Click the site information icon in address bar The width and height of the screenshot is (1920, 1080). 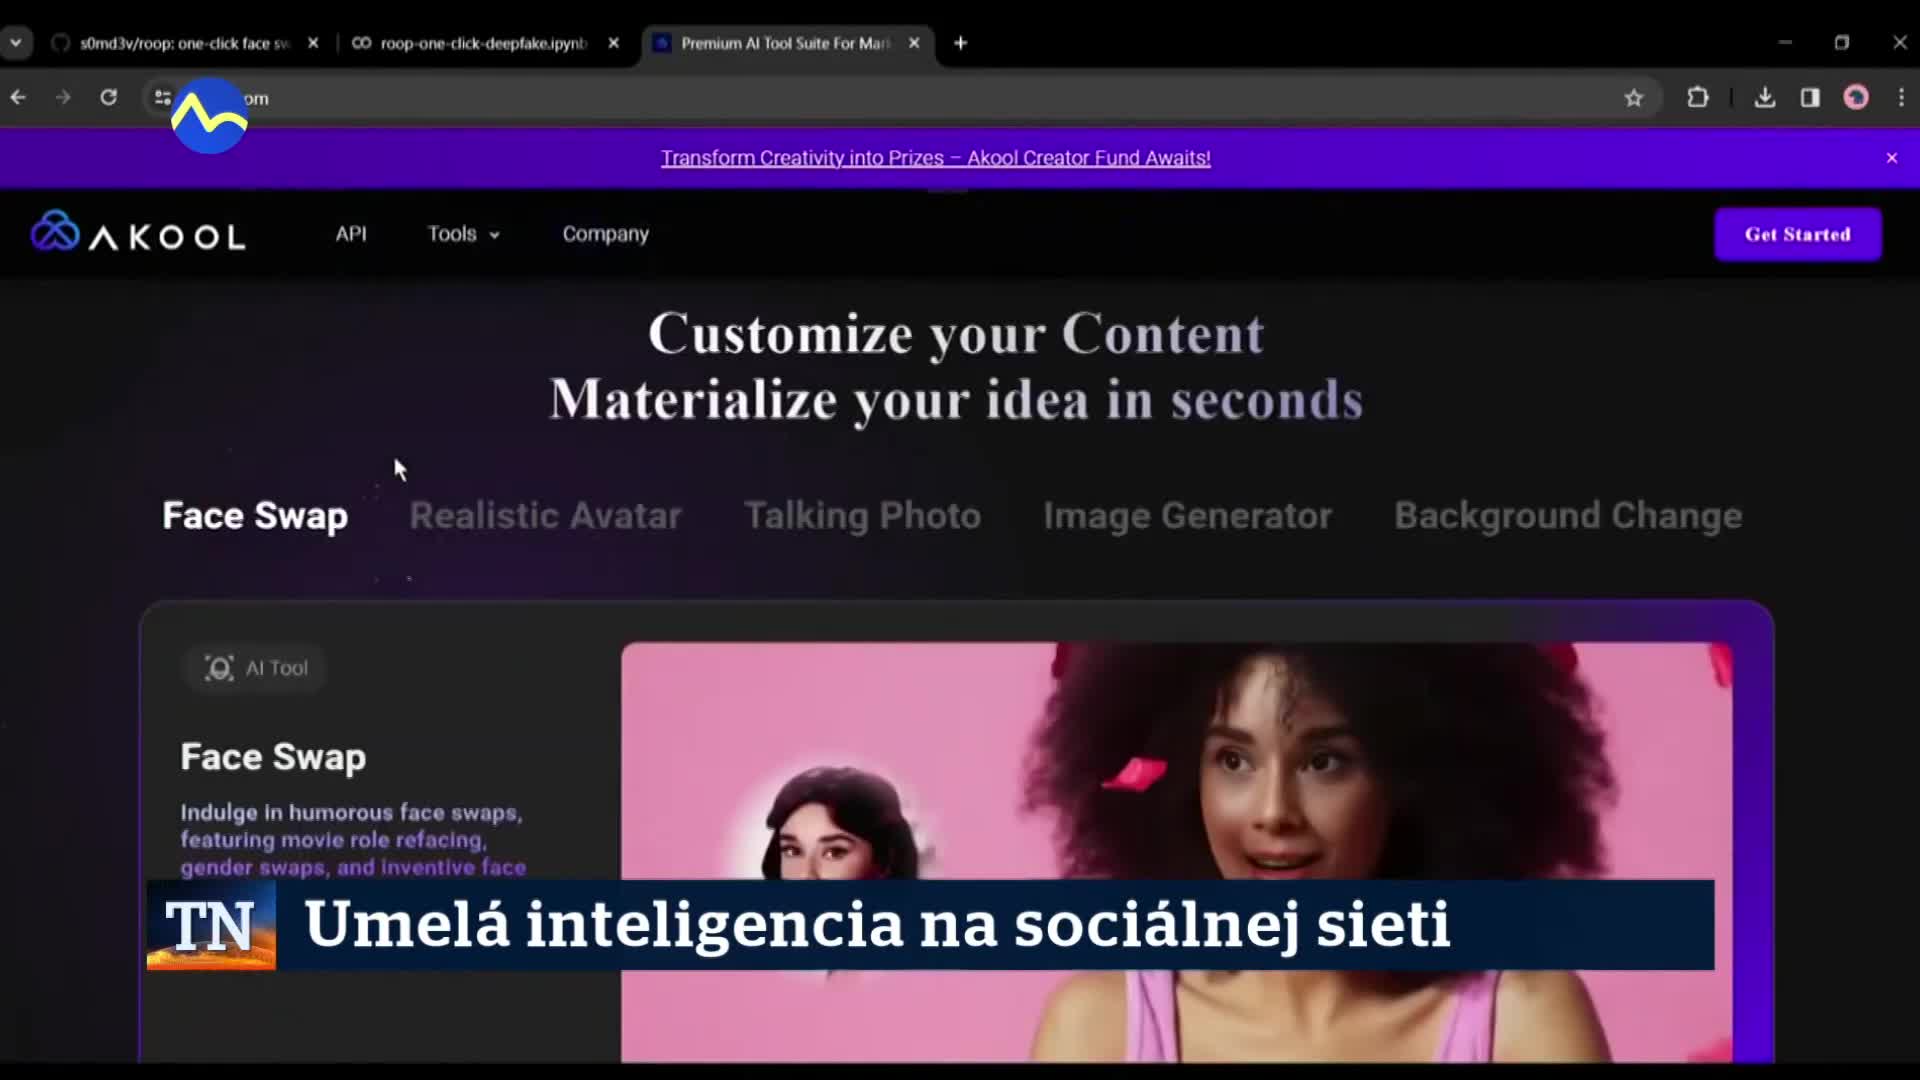point(162,97)
